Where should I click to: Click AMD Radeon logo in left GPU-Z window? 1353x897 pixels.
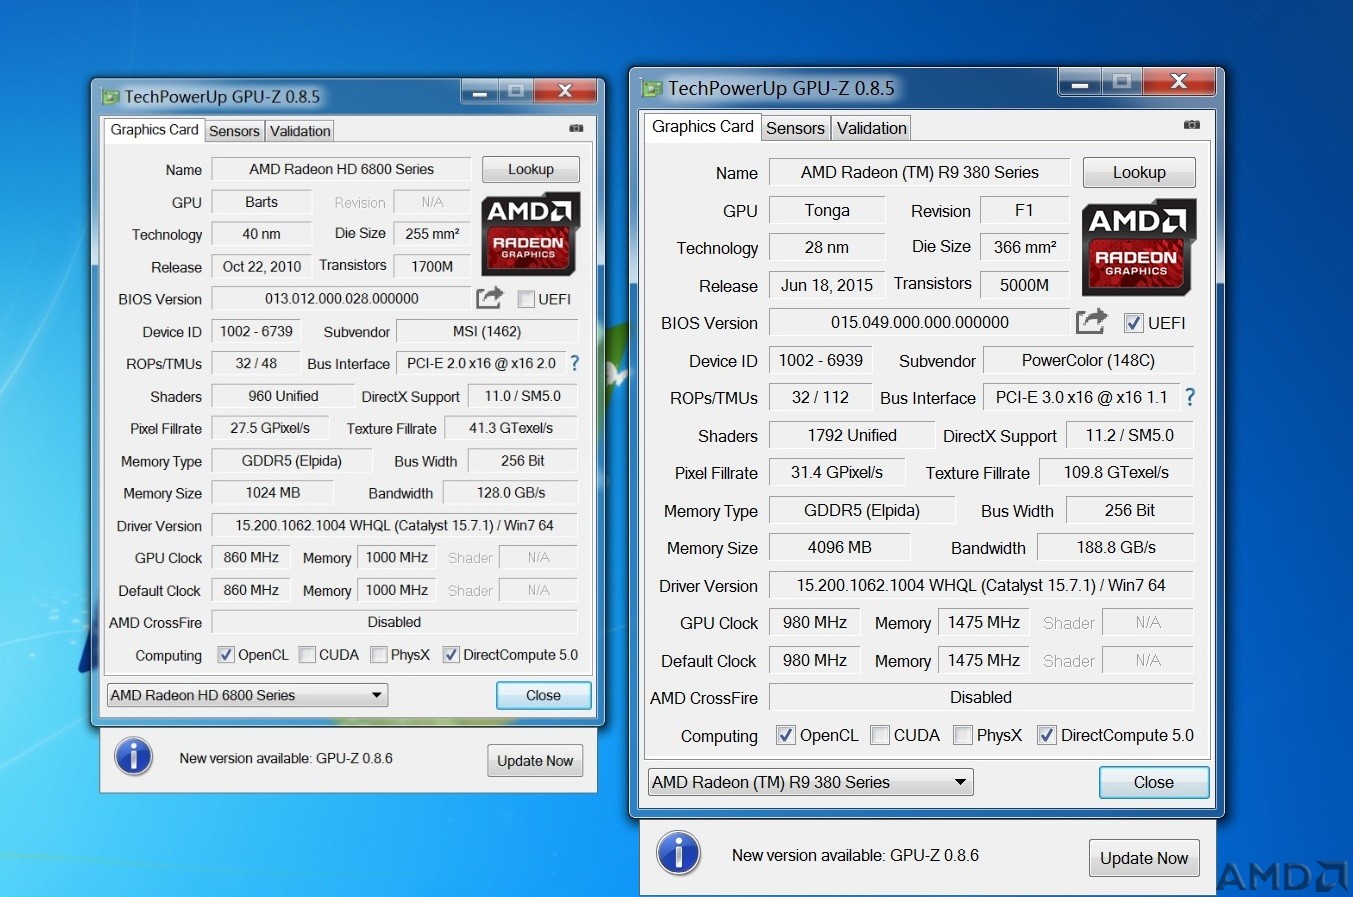(531, 234)
